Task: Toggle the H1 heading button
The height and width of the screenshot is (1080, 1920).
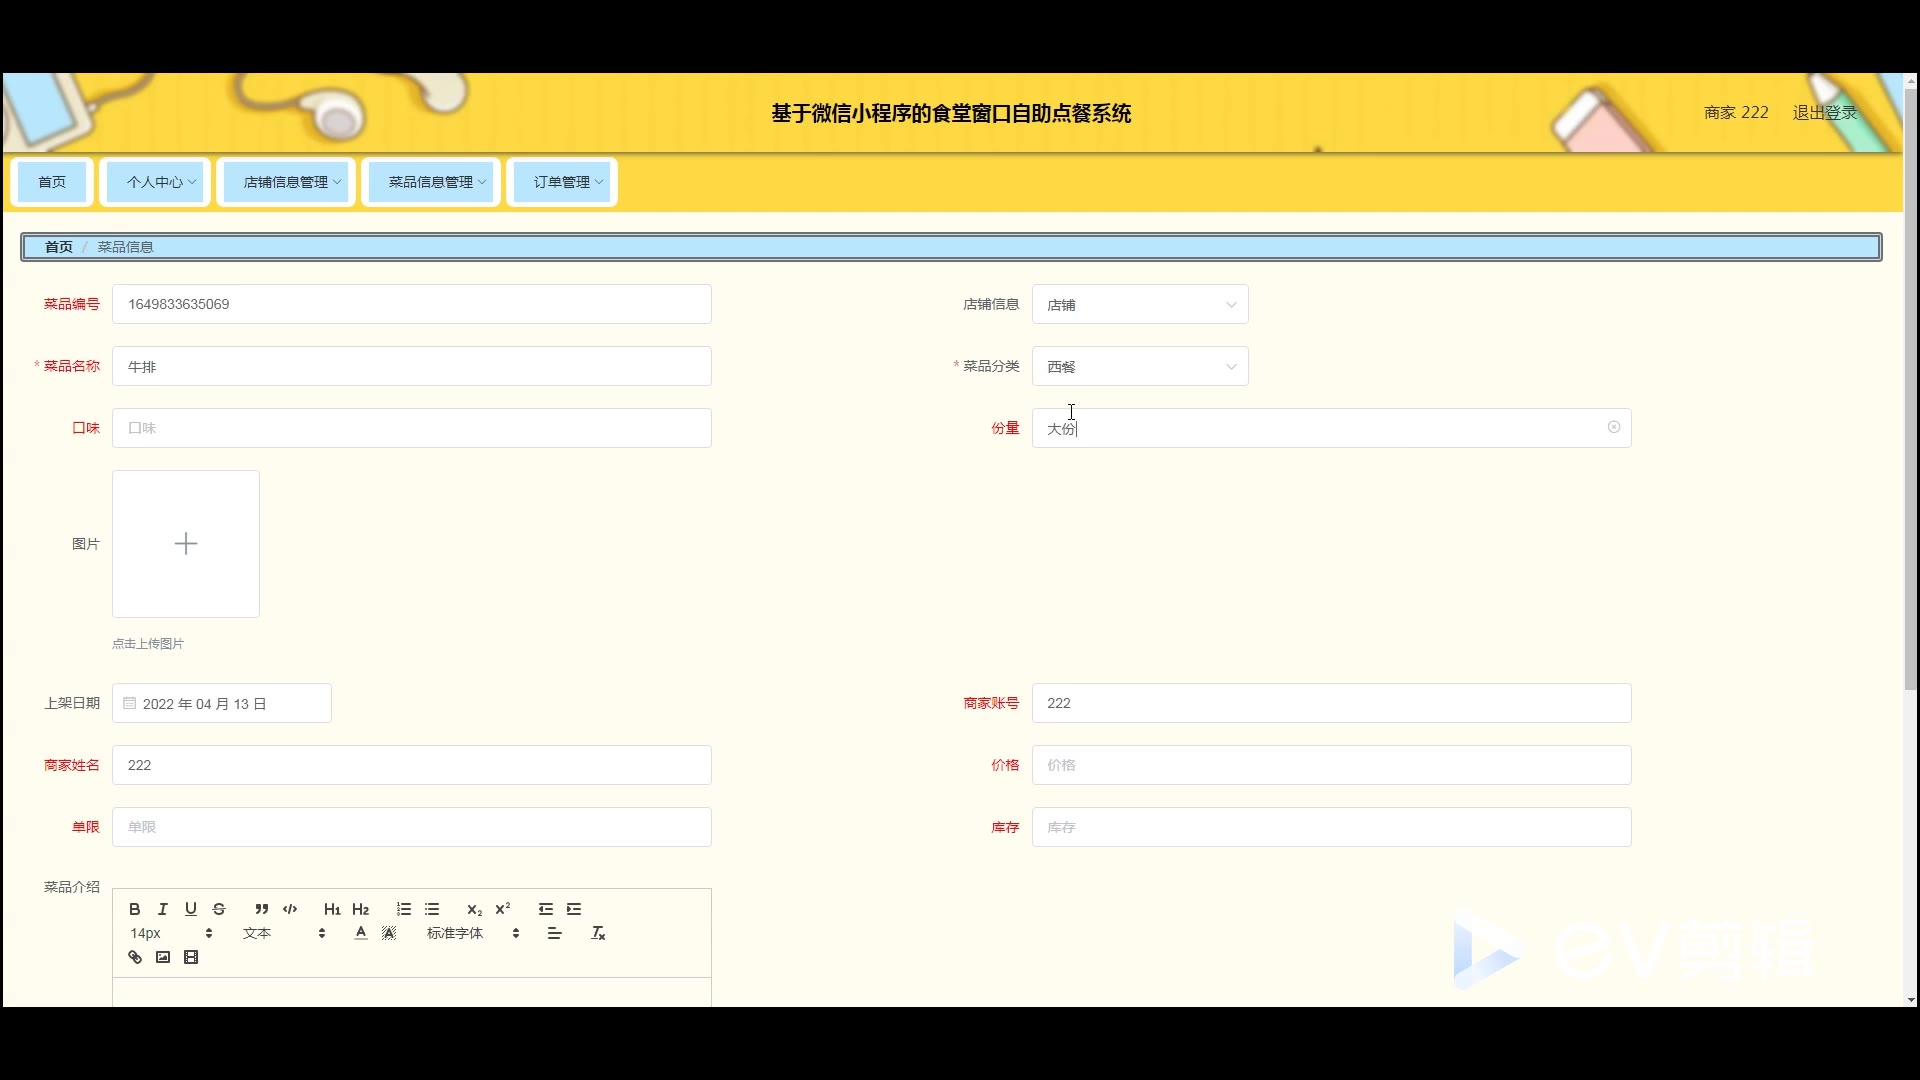Action: (x=332, y=909)
